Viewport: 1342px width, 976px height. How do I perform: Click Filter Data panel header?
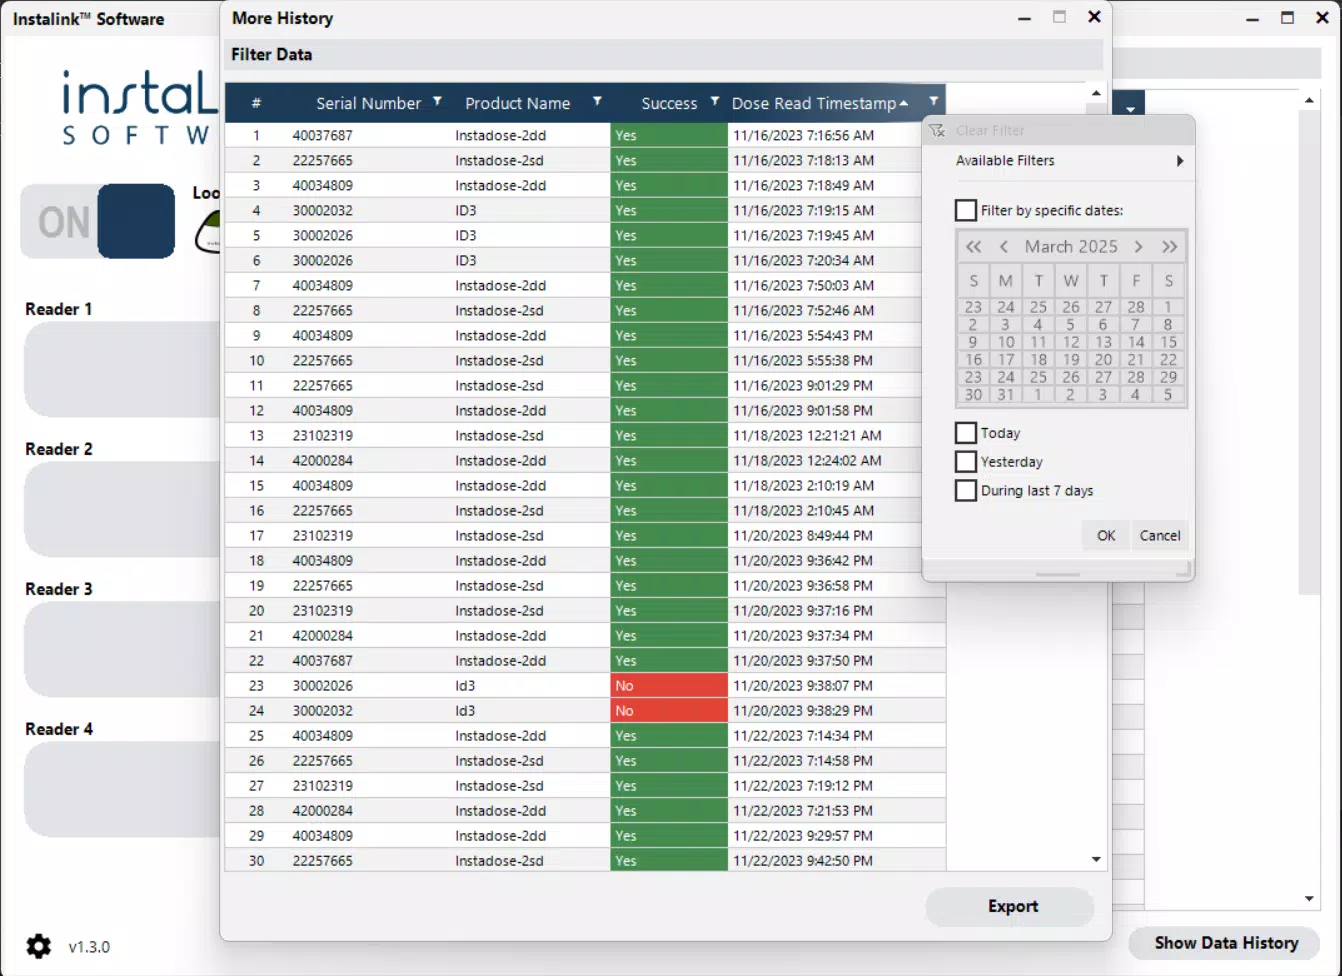click(662, 54)
